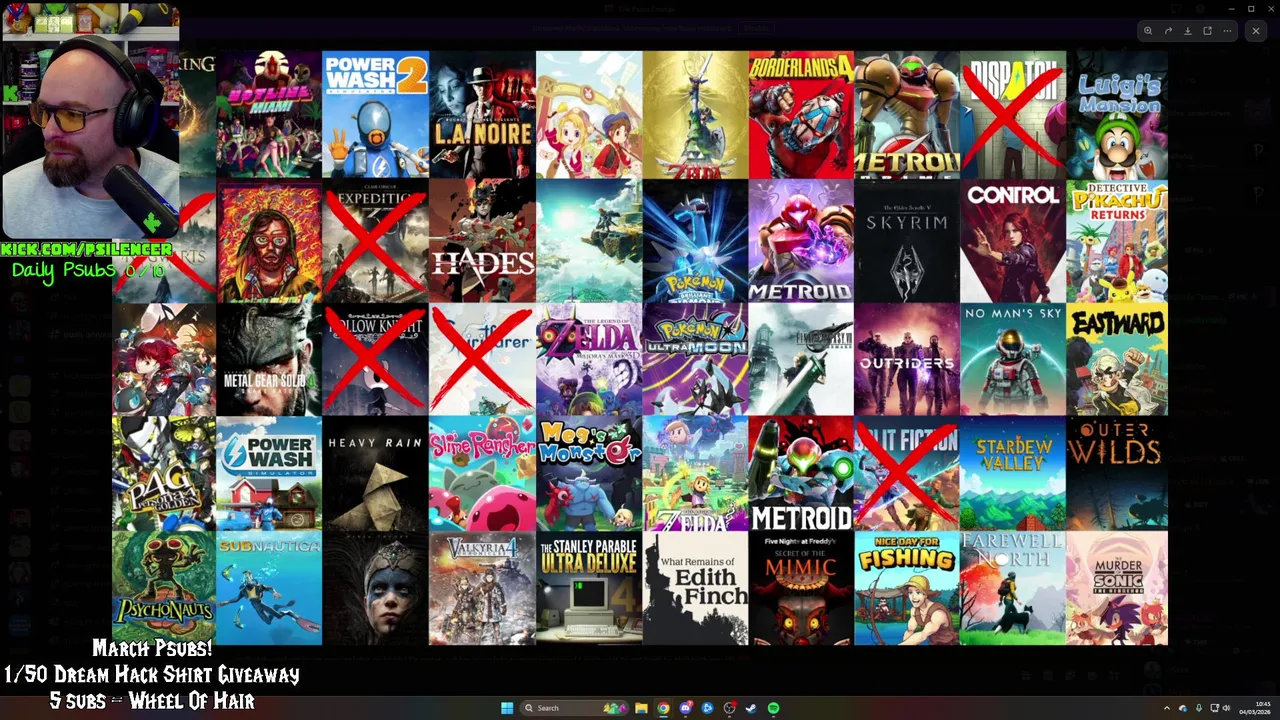The width and height of the screenshot is (1280, 720).
Task: Show hidden system tray icons
Action: pyautogui.click(x=1166, y=708)
